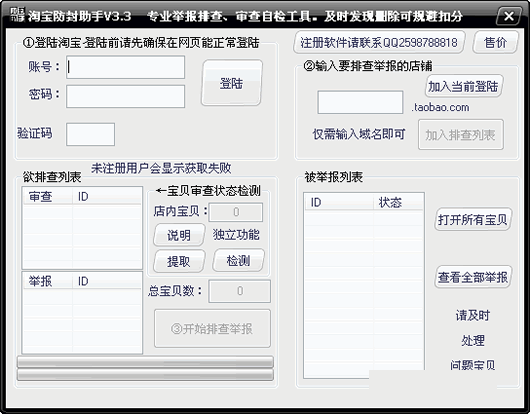Click the 打开所有宝贝 button
The height and width of the screenshot is (414, 530).
(473, 220)
